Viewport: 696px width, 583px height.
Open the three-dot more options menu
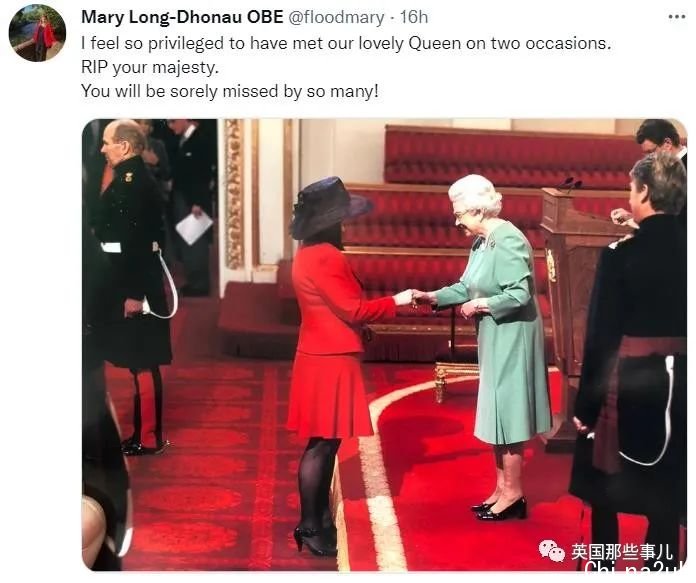676,17
